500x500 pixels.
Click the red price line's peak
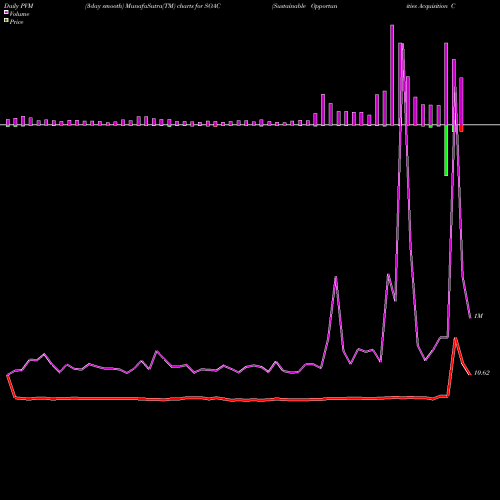[455, 338]
